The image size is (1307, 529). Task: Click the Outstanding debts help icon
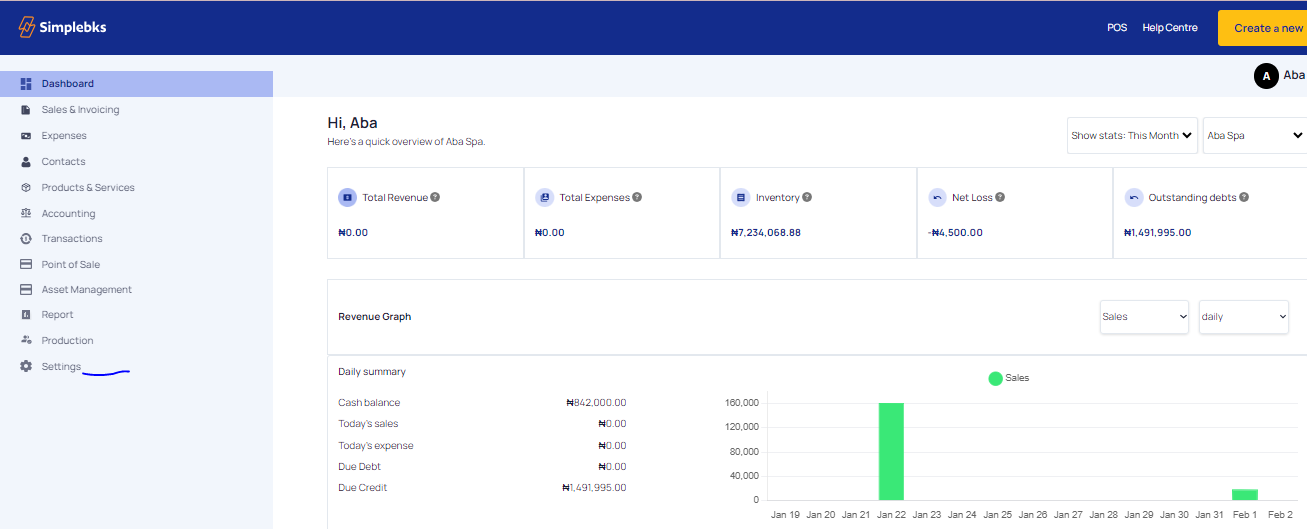[1244, 197]
